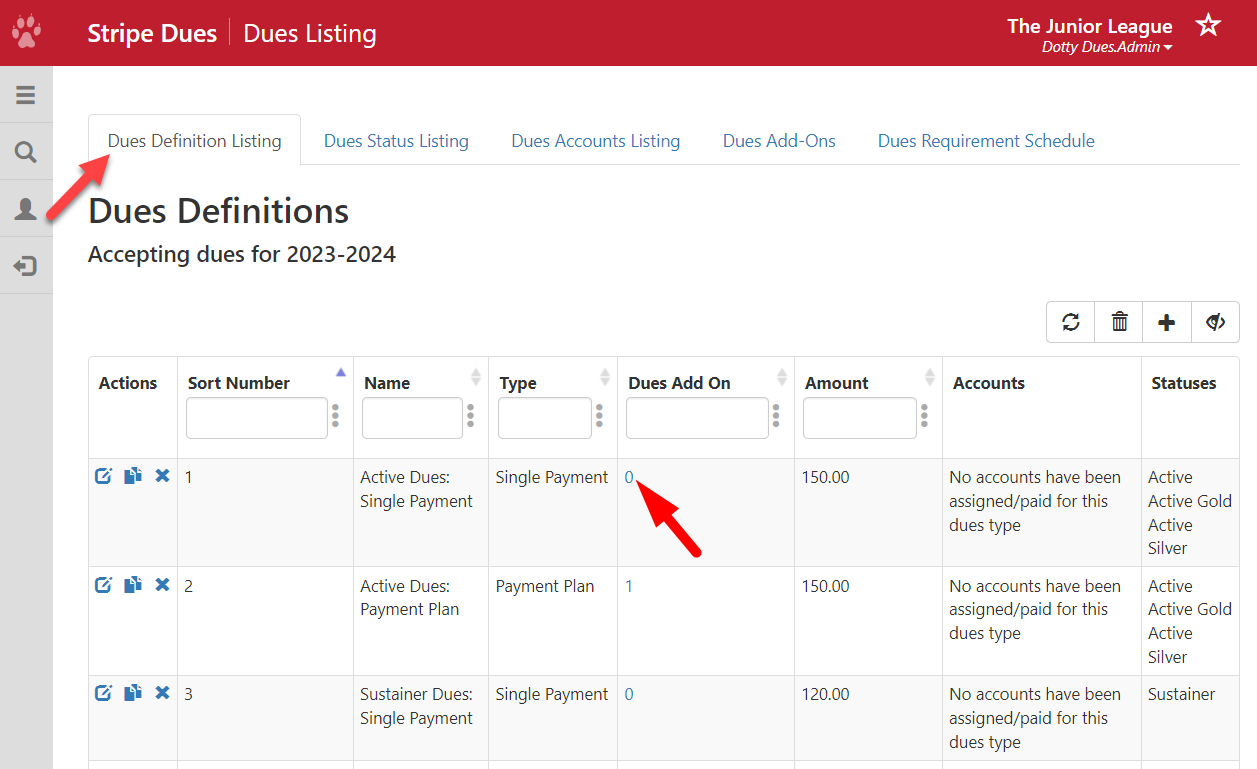Focus the Name filter input field
This screenshot has width=1257, height=769.
pyautogui.click(x=412, y=418)
